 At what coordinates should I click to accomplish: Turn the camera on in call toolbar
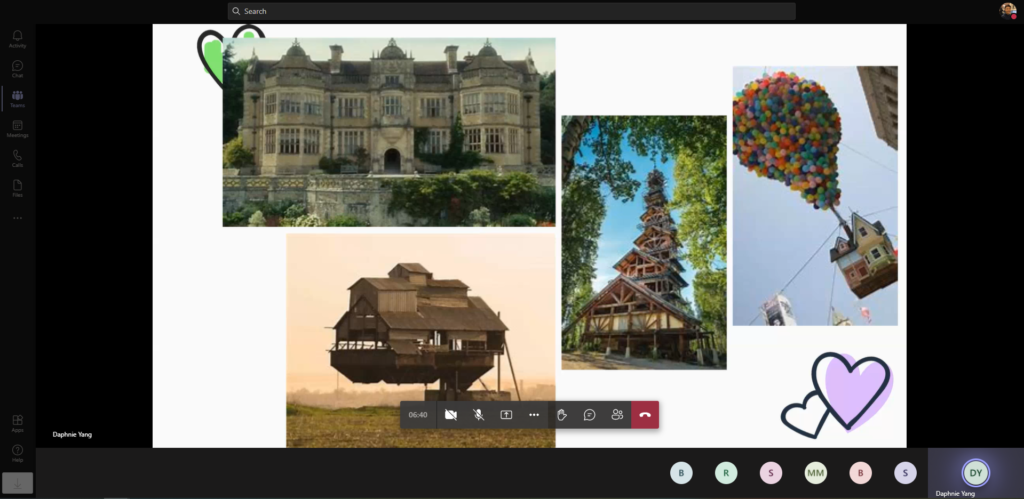coord(451,415)
